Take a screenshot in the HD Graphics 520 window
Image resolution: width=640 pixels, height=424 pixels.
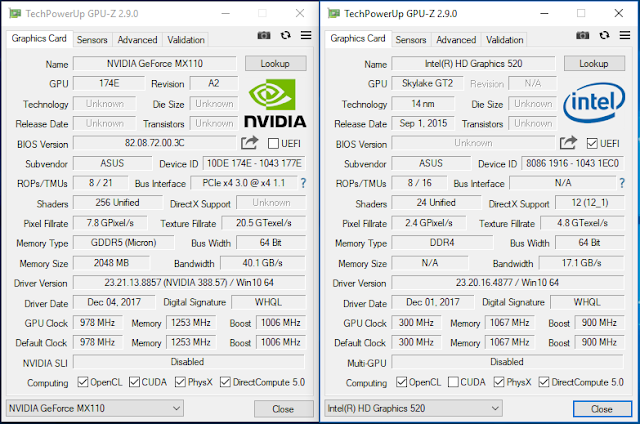582,36
